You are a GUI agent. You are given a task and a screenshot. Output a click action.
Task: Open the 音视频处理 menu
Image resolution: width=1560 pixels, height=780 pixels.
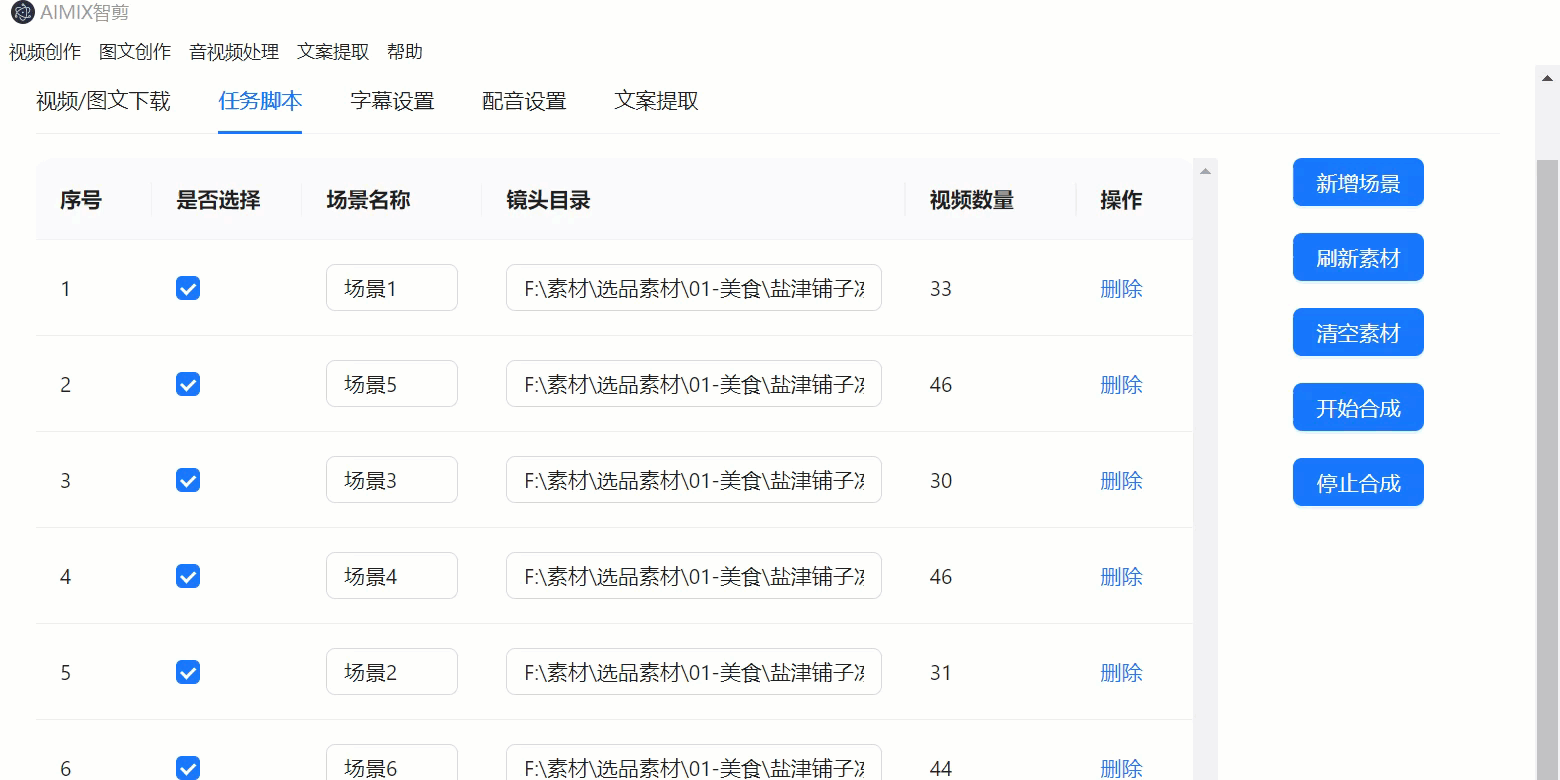click(x=234, y=52)
